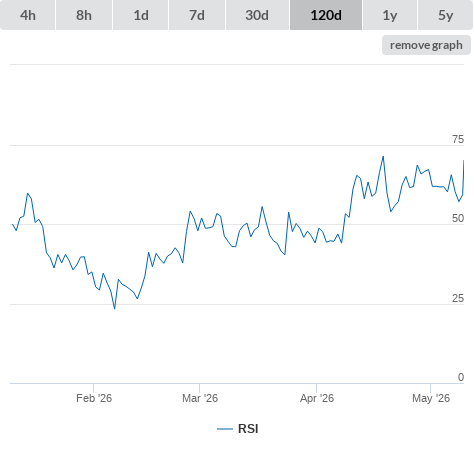Click the remove graph button
The height and width of the screenshot is (455, 474).
[x=426, y=45]
